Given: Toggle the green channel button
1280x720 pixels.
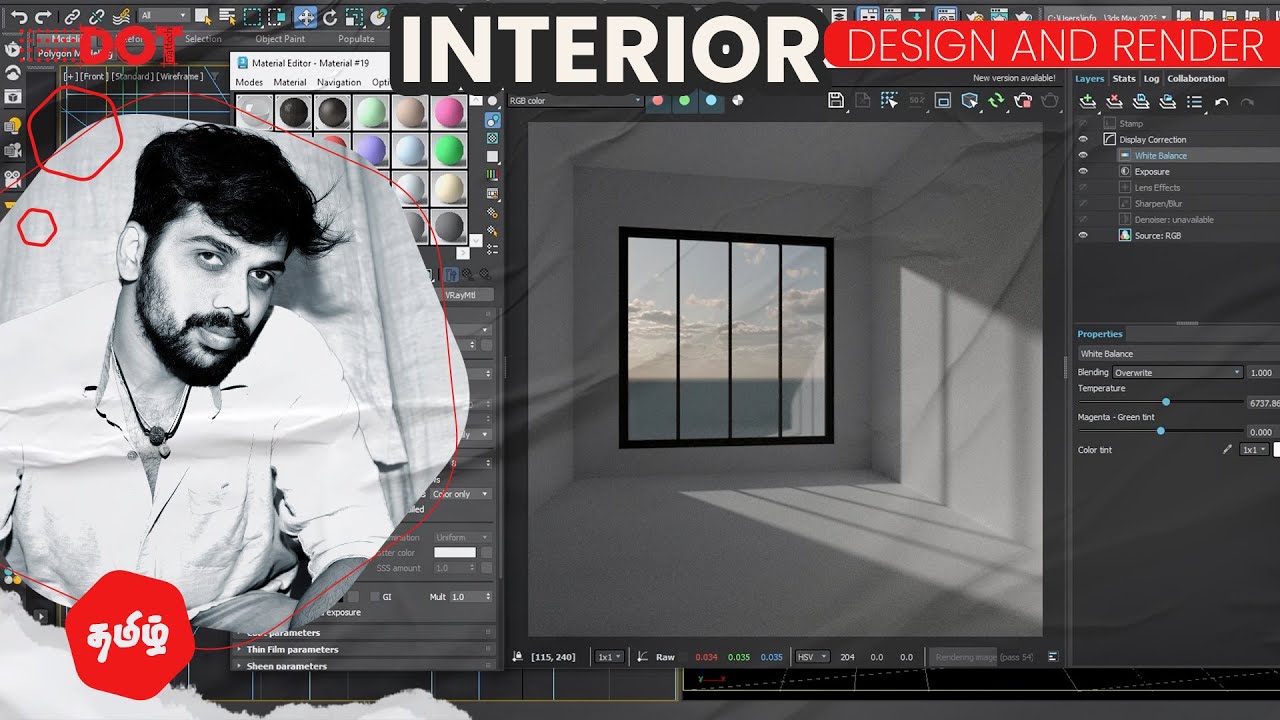Looking at the screenshot, I should click(x=684, y=100).
